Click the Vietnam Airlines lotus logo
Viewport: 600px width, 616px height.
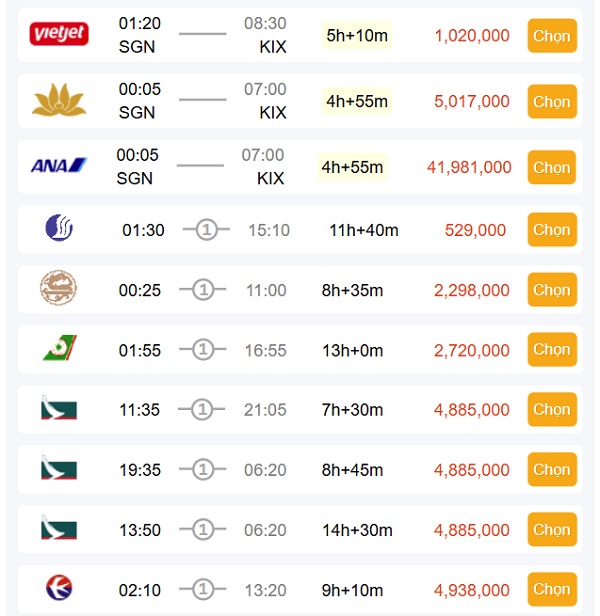click(x=59, y=101)
